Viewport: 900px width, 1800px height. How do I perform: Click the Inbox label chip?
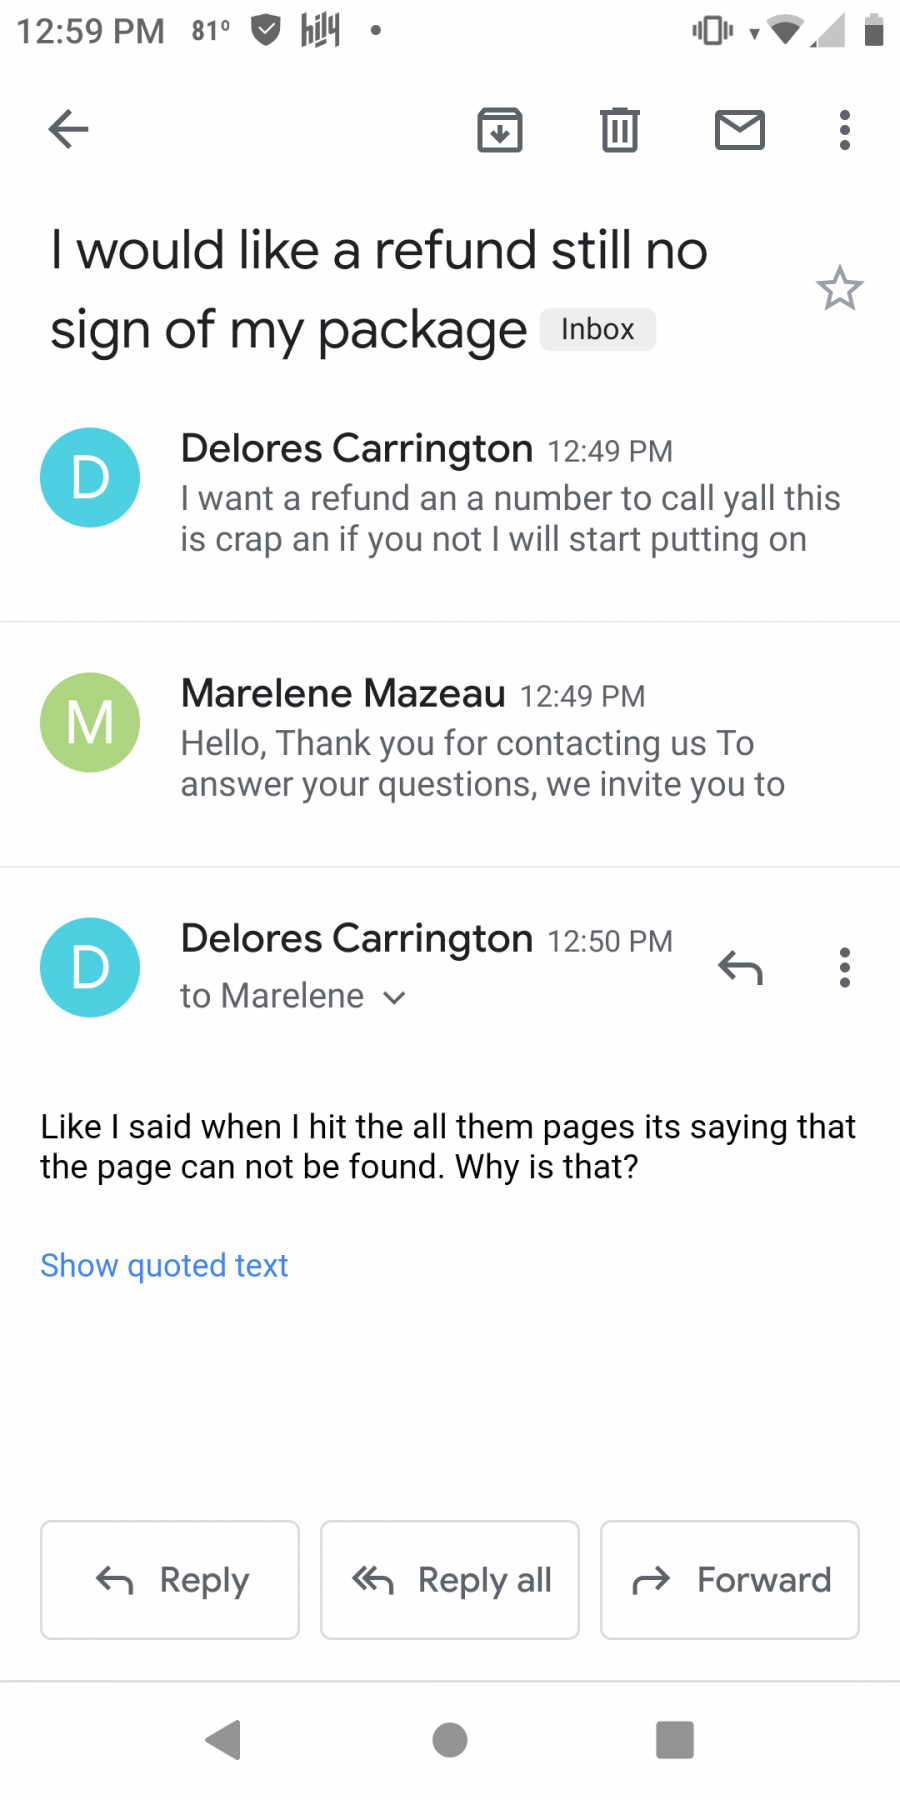(598, 329)
